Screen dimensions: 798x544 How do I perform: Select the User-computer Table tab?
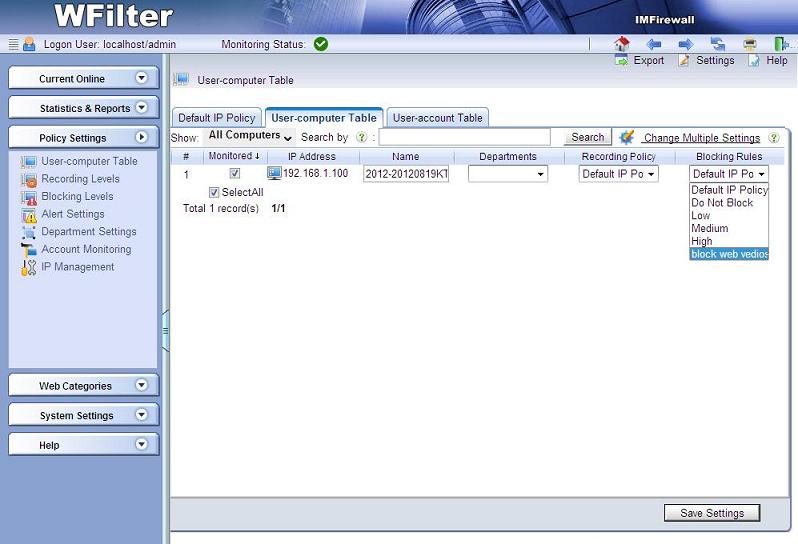point(324,118)
